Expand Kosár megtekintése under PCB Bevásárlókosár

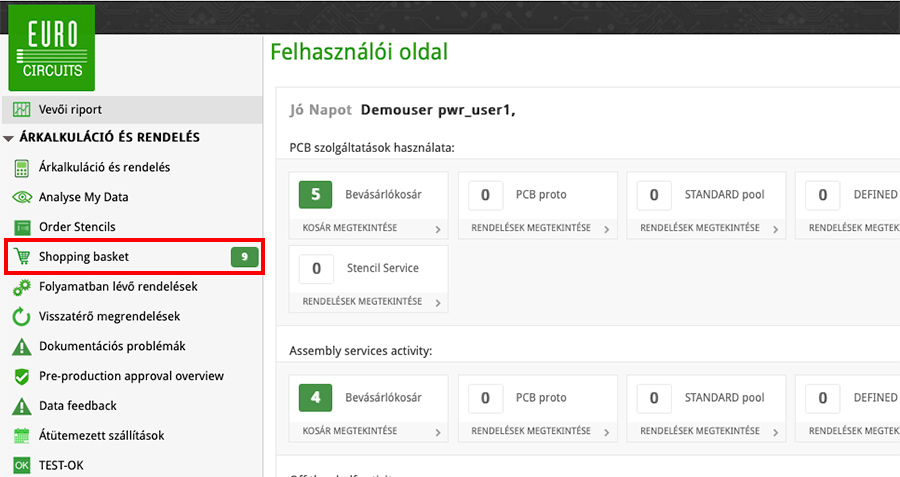438,229
